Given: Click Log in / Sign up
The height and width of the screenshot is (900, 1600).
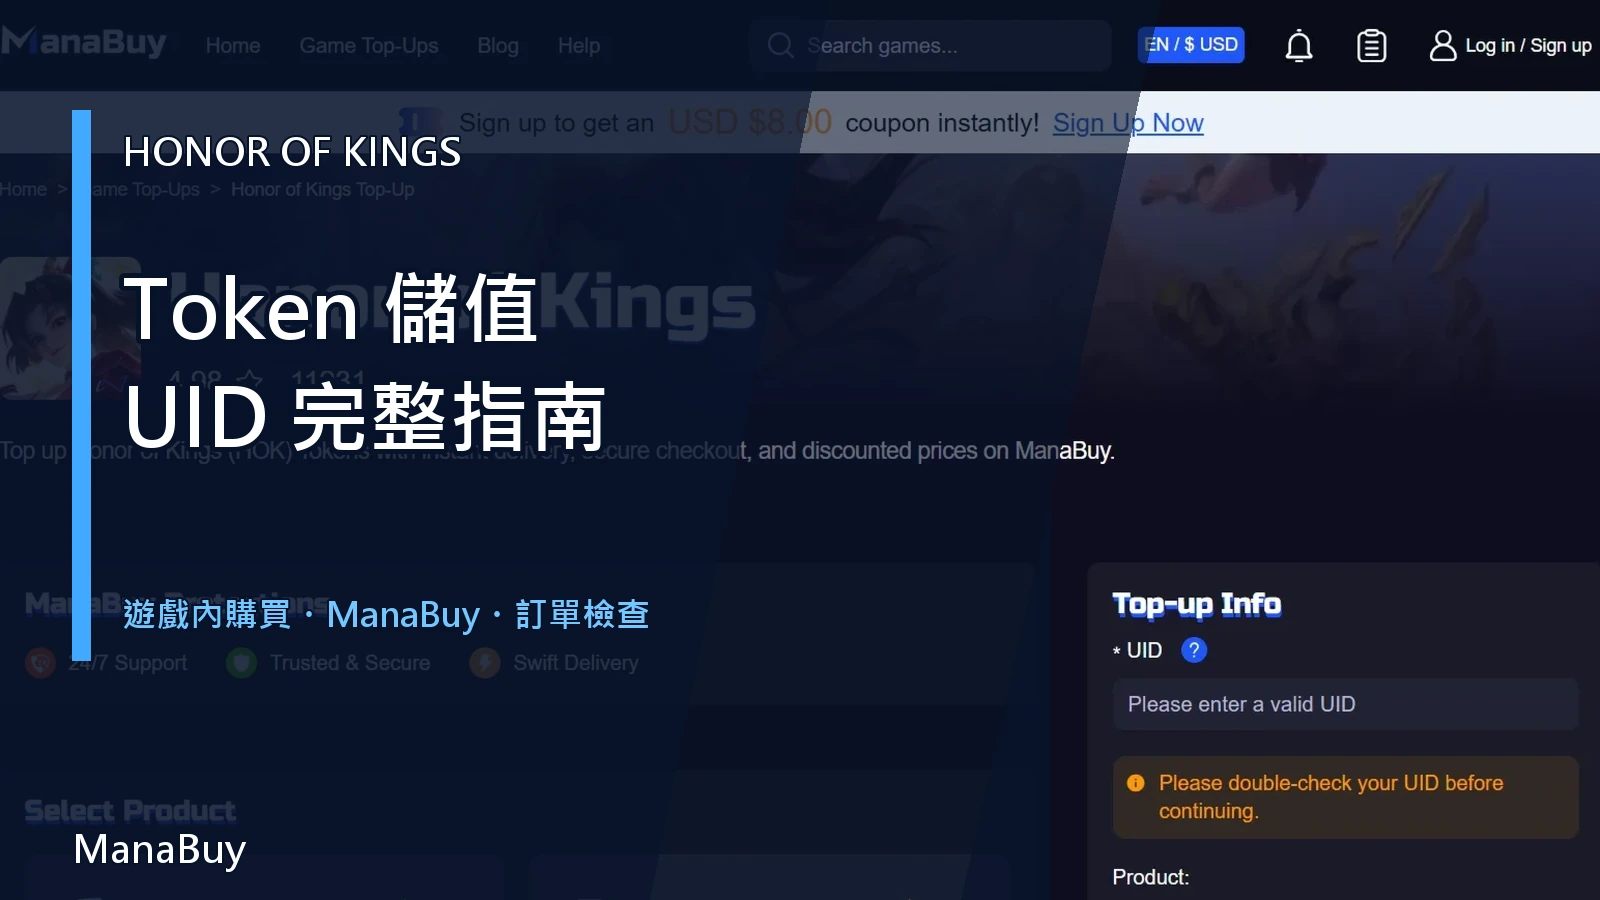Looking at the screenshot, I should tap(1528, 46).
